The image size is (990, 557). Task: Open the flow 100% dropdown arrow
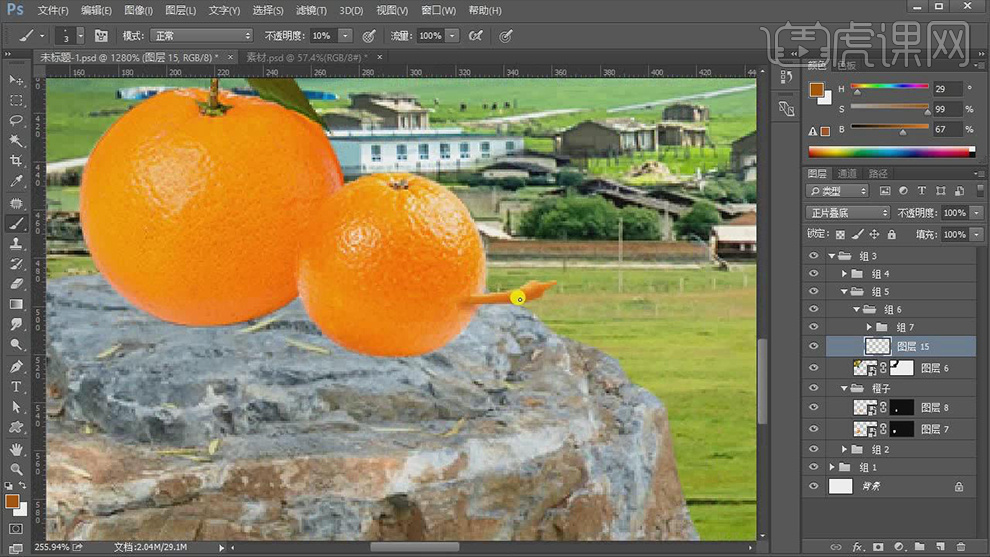[x=452, y=36]
